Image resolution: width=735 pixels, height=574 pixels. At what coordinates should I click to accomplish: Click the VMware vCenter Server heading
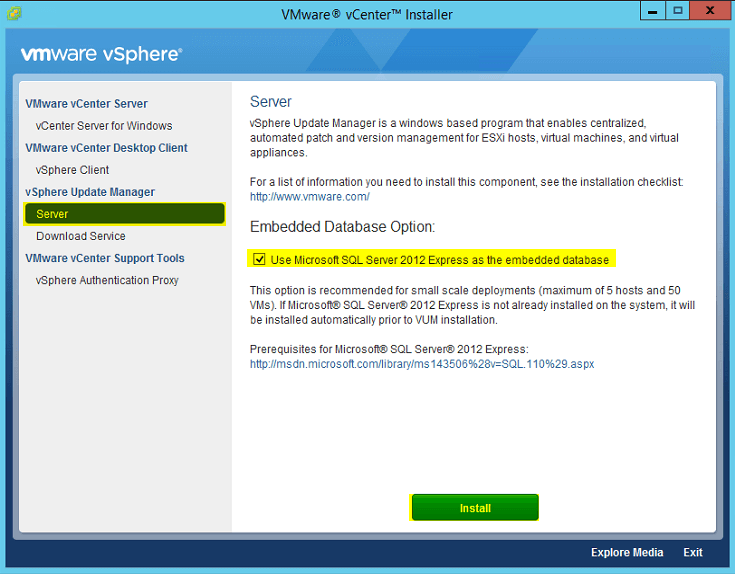pyautogui.click(x=86, y=104)
